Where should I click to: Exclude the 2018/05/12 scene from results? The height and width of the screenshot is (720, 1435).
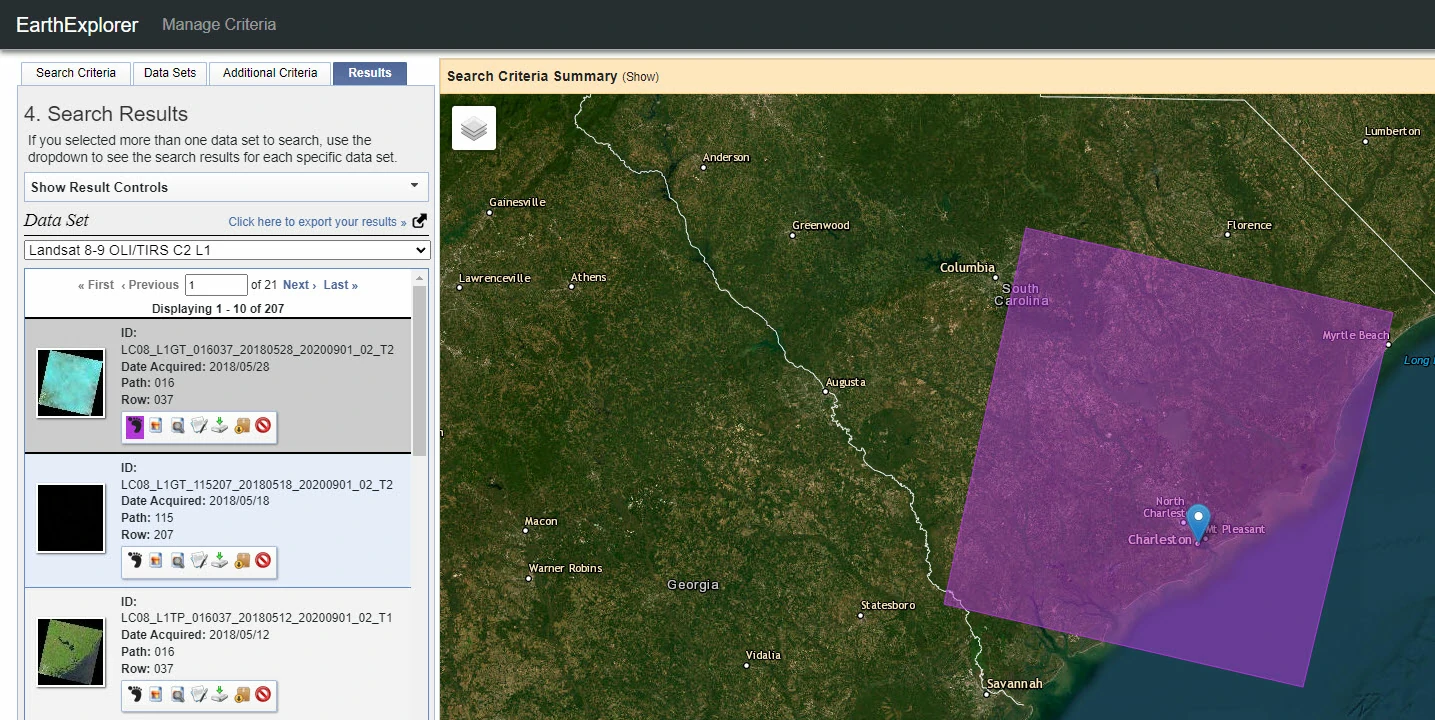click(263, 694)
